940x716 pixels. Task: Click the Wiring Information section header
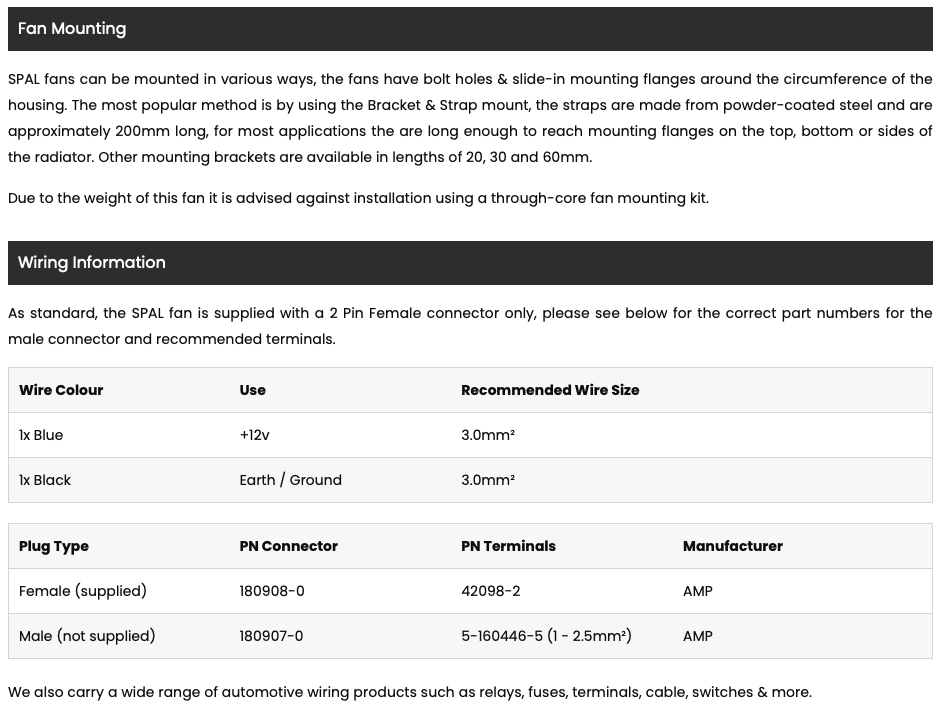tap(470, 263)
